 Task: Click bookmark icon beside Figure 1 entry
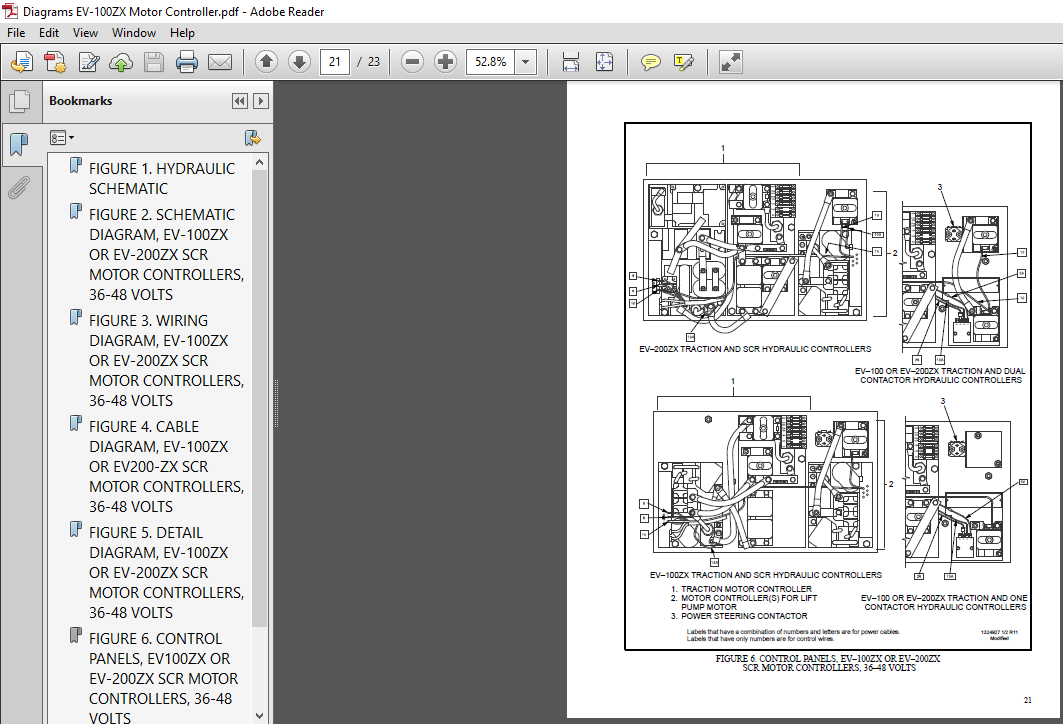[x=76, y=165]
